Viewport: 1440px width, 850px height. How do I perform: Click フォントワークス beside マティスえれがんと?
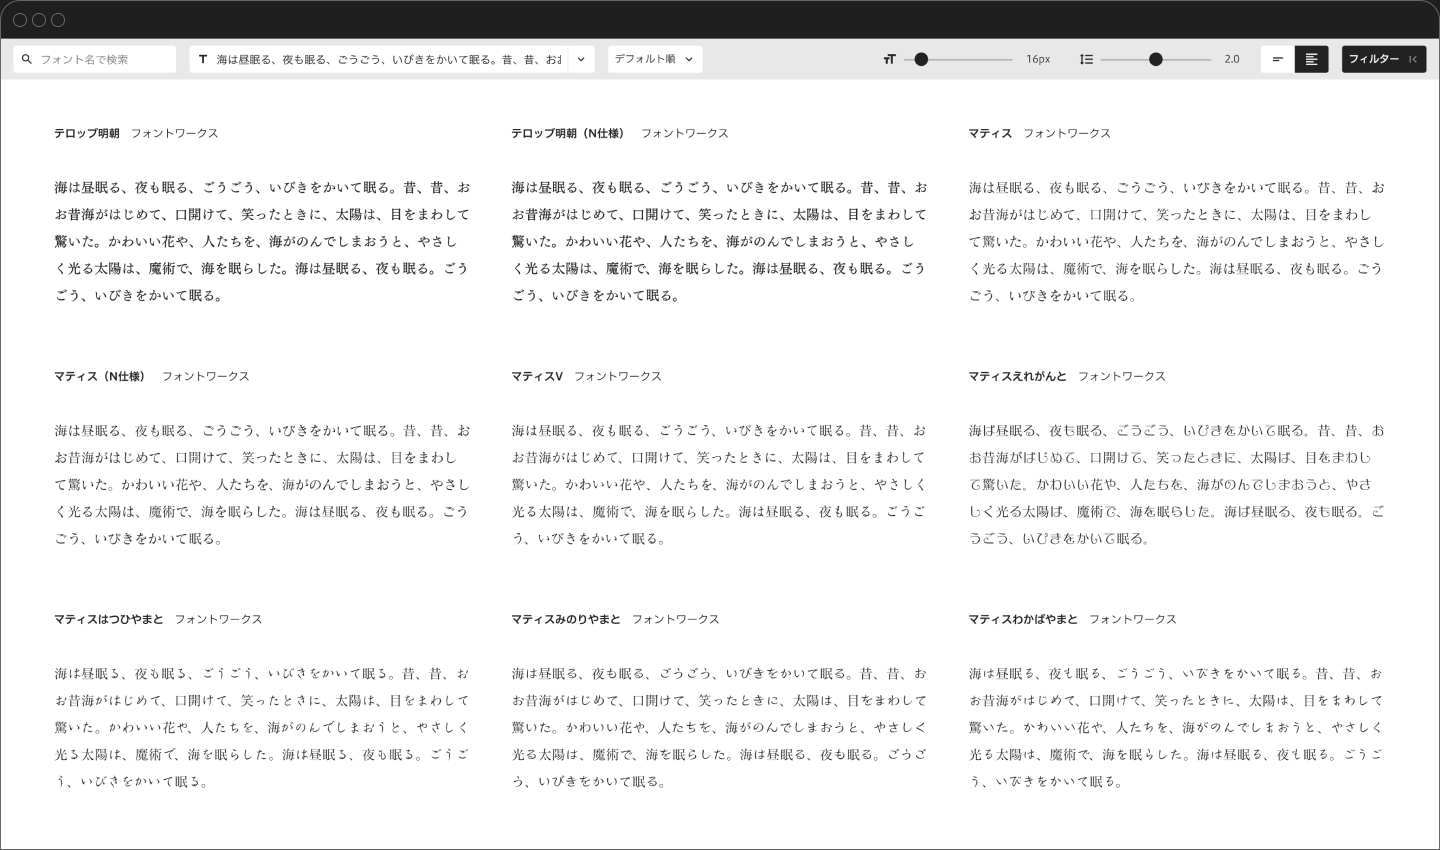1122,376
